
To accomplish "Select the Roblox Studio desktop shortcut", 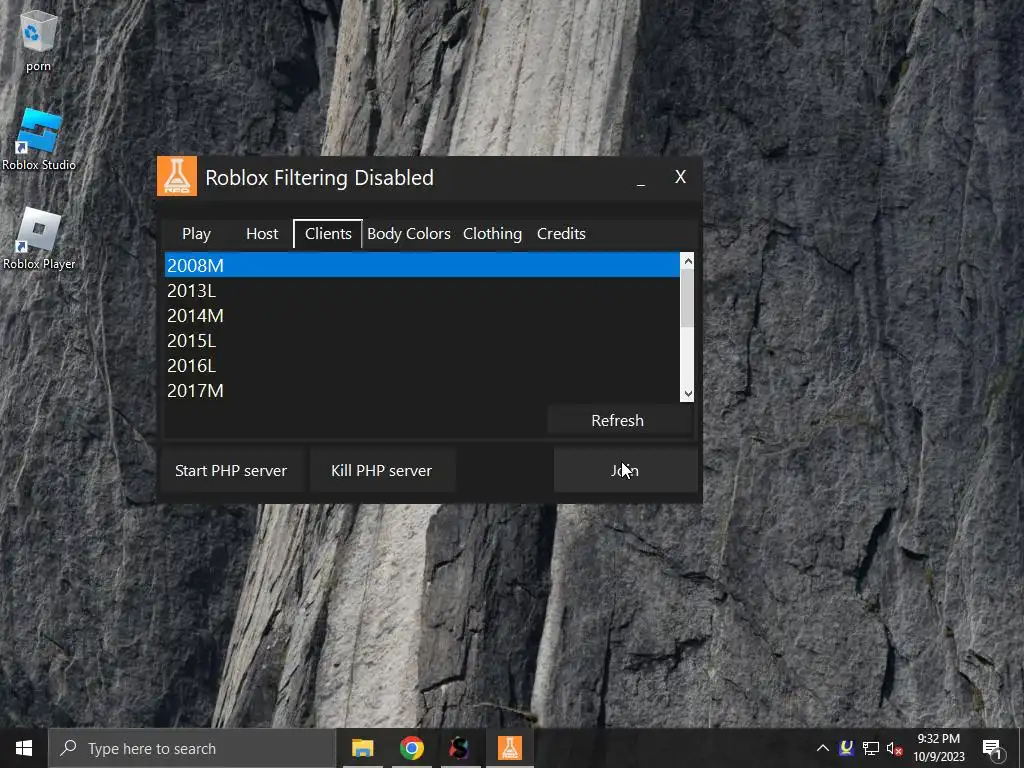I will click(39, 140).
